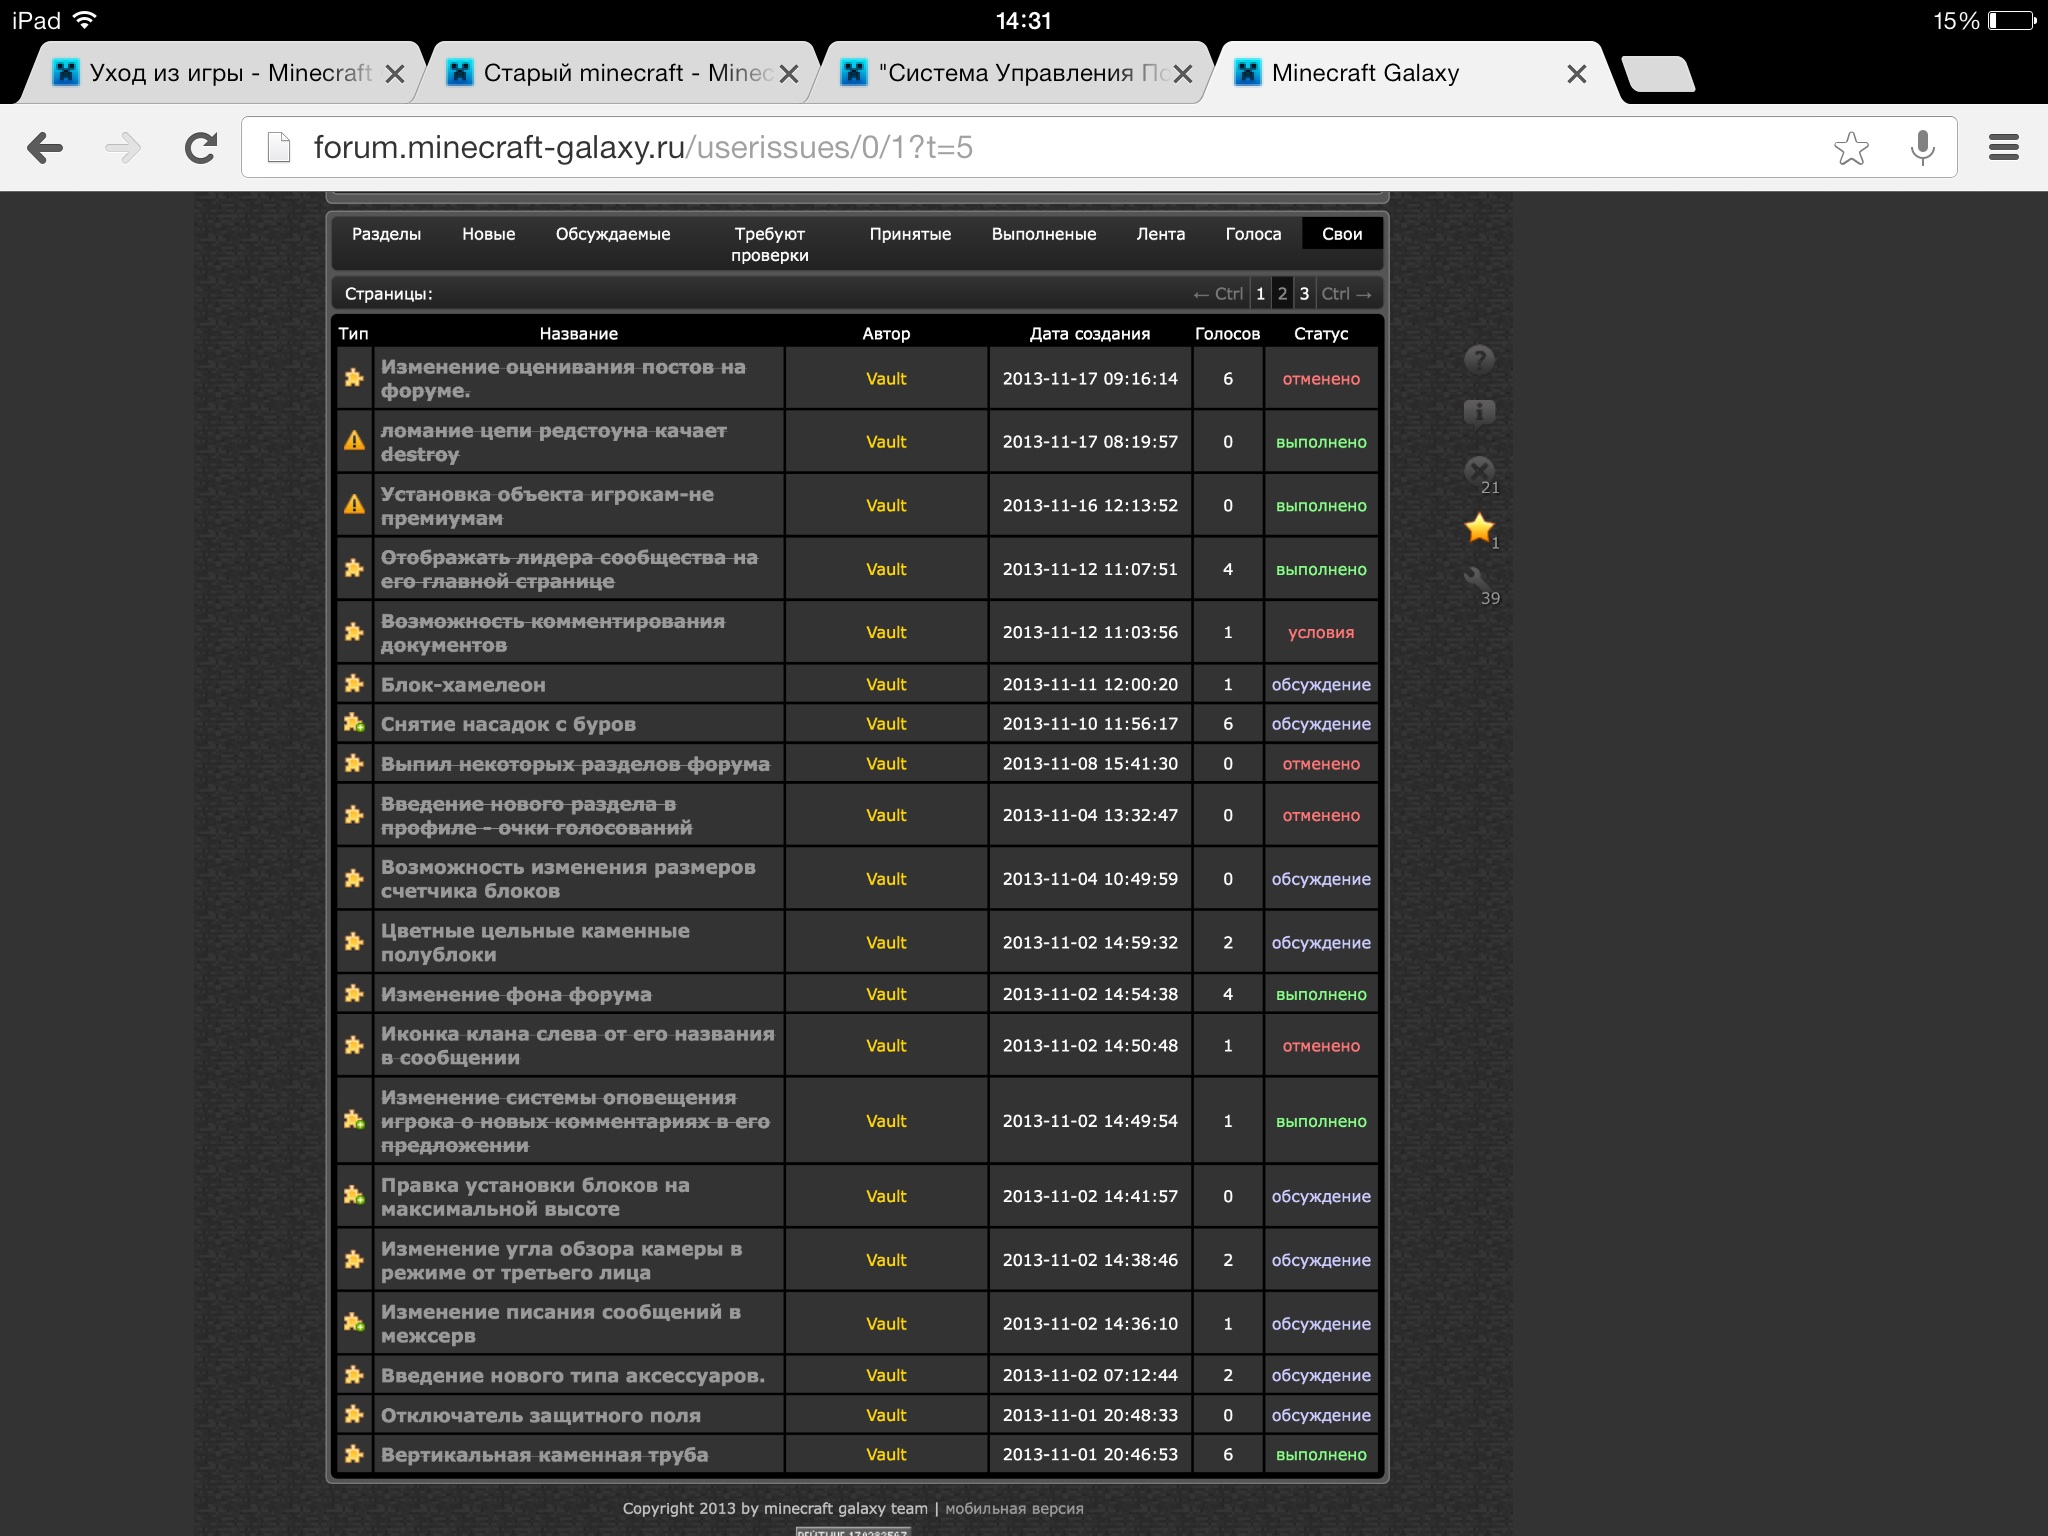Image resolution: width=2048 pixels, height=1536 pixels.
Task: Open a new browser tab
Action: coord(1657,73)
